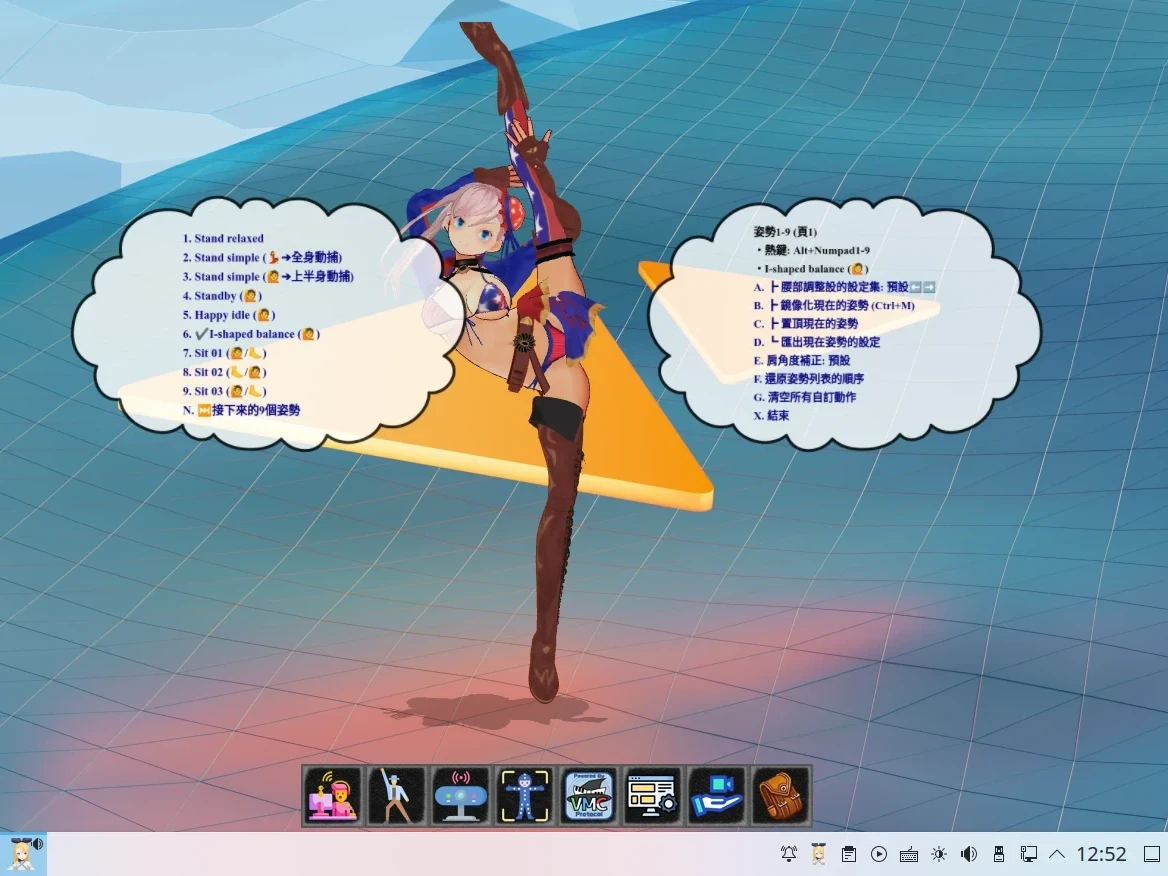Open the dancing figure motion icon
1168x876 pixels.
(x=397, y=796)
